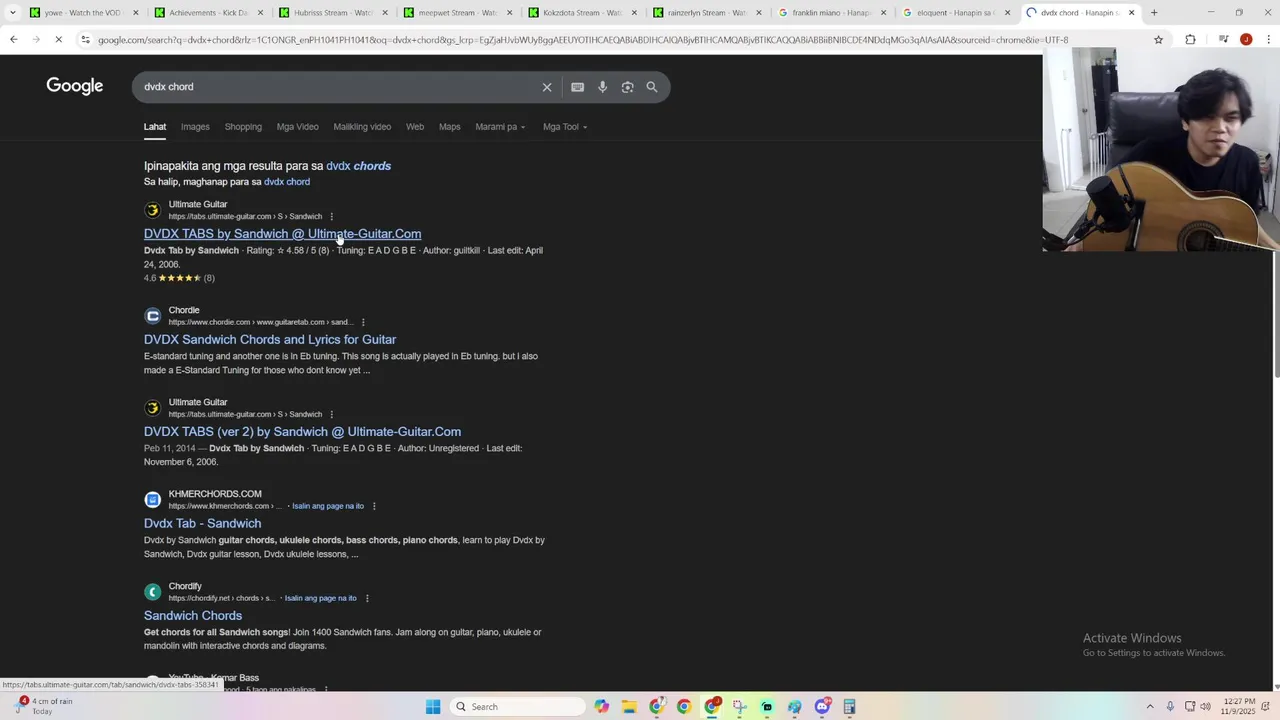Go to Google homepage via logo
This screenshot has width=1280, height=720.
75,86
